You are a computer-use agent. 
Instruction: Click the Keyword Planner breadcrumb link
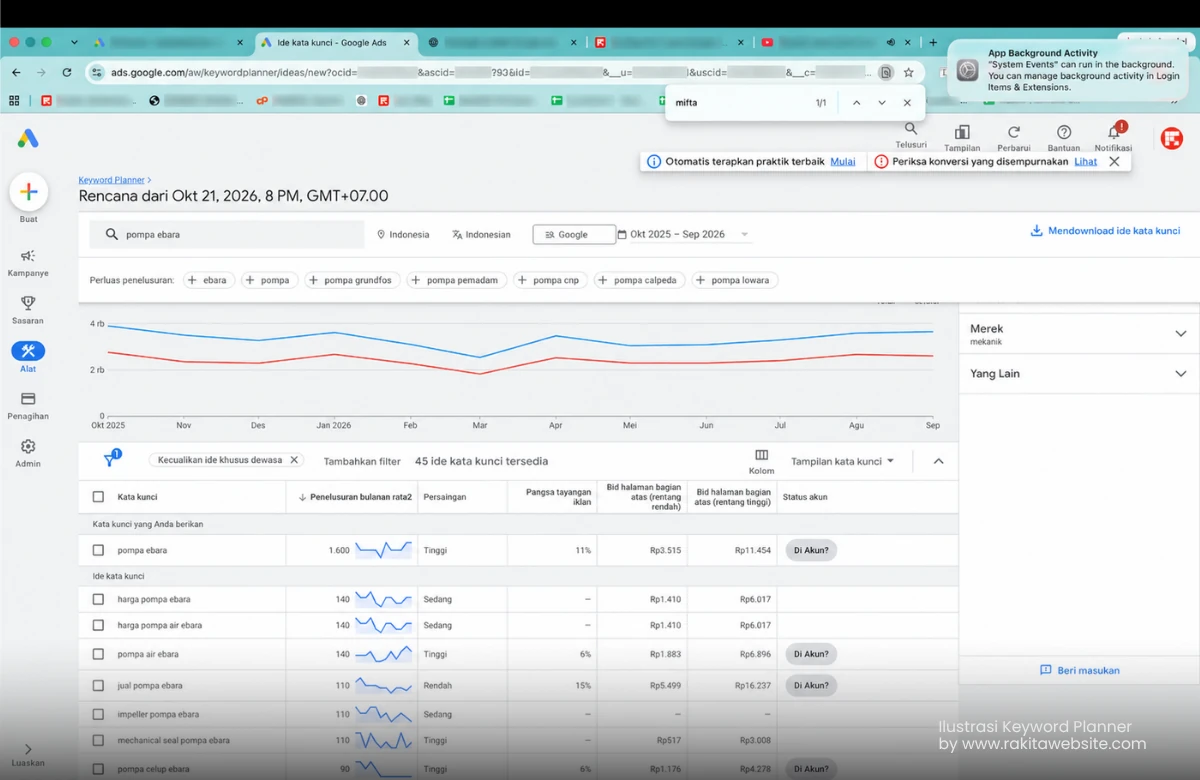112,180
